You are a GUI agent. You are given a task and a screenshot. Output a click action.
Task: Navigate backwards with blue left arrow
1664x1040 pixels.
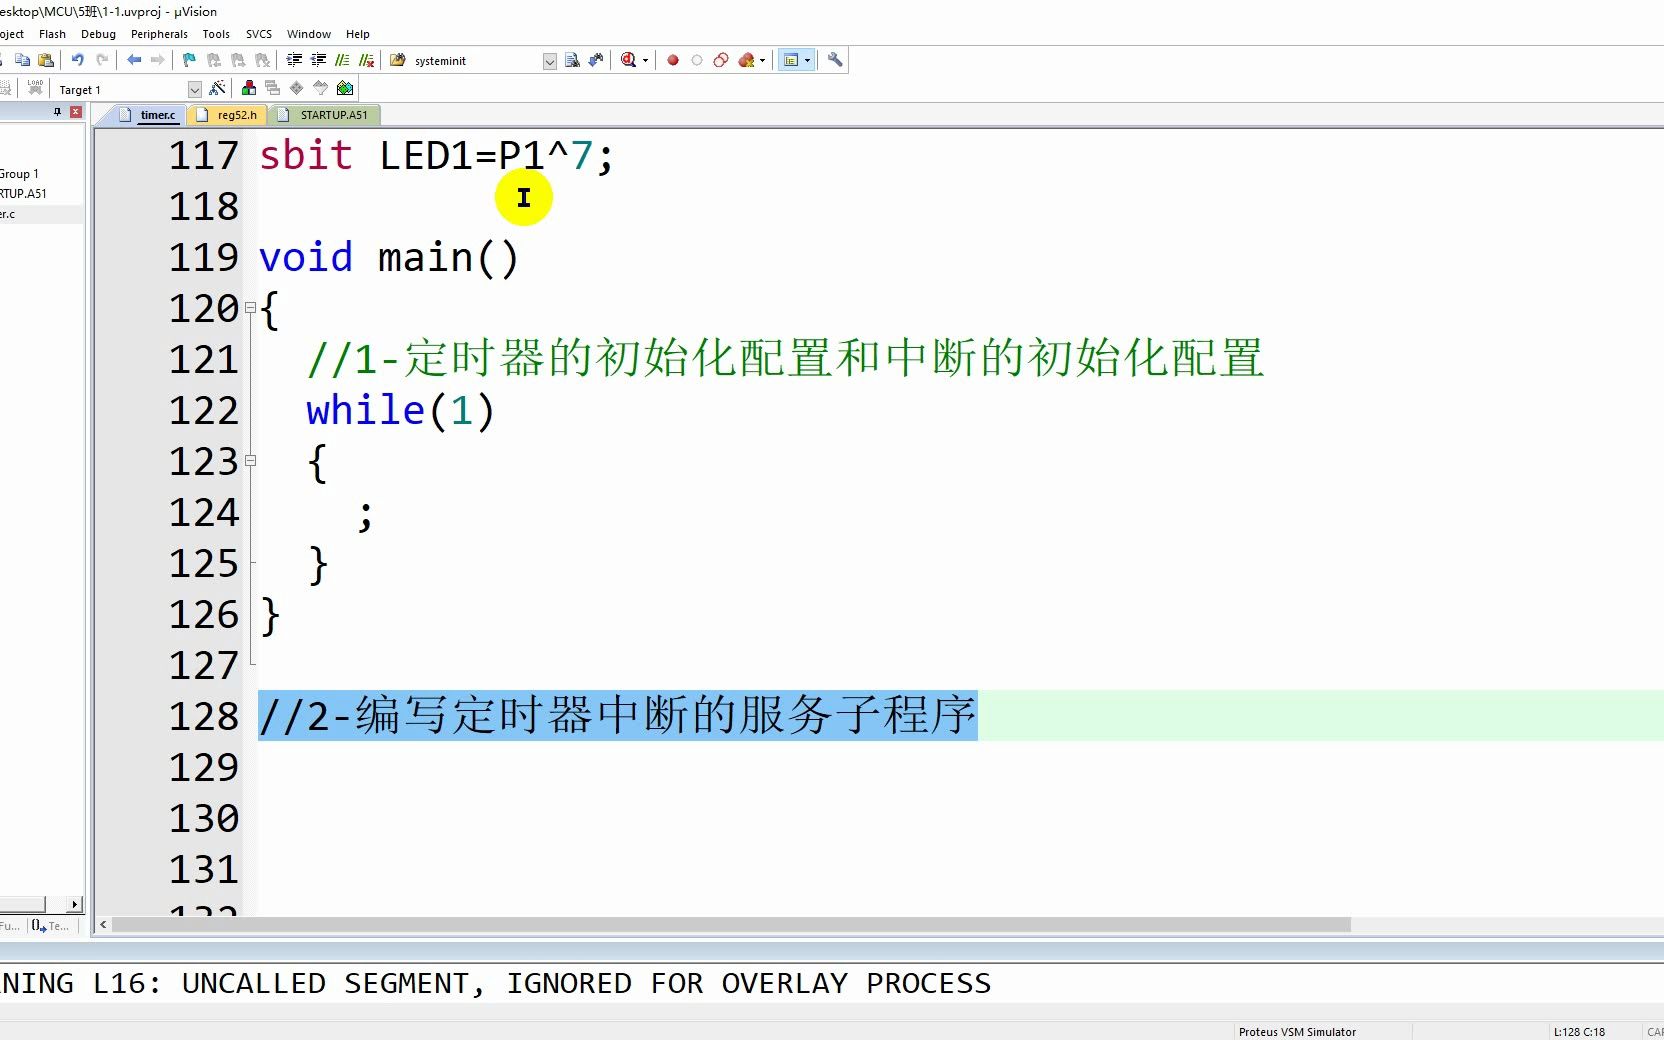click(134, 60)
